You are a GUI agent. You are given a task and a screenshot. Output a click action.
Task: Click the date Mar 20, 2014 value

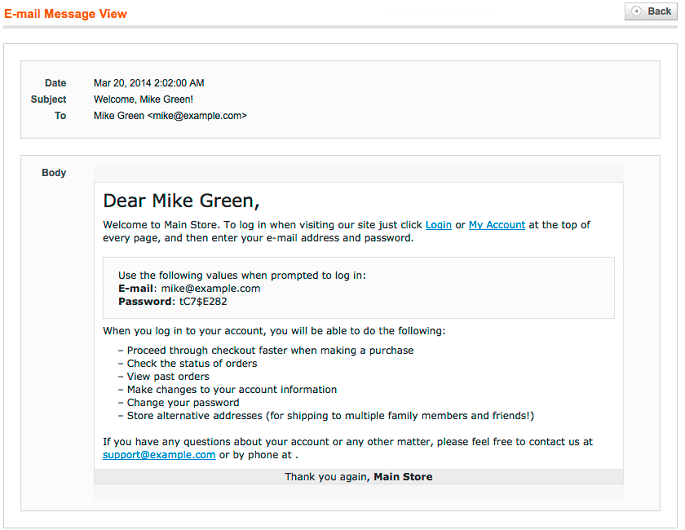pyautogui.click(x=149, y=83)
